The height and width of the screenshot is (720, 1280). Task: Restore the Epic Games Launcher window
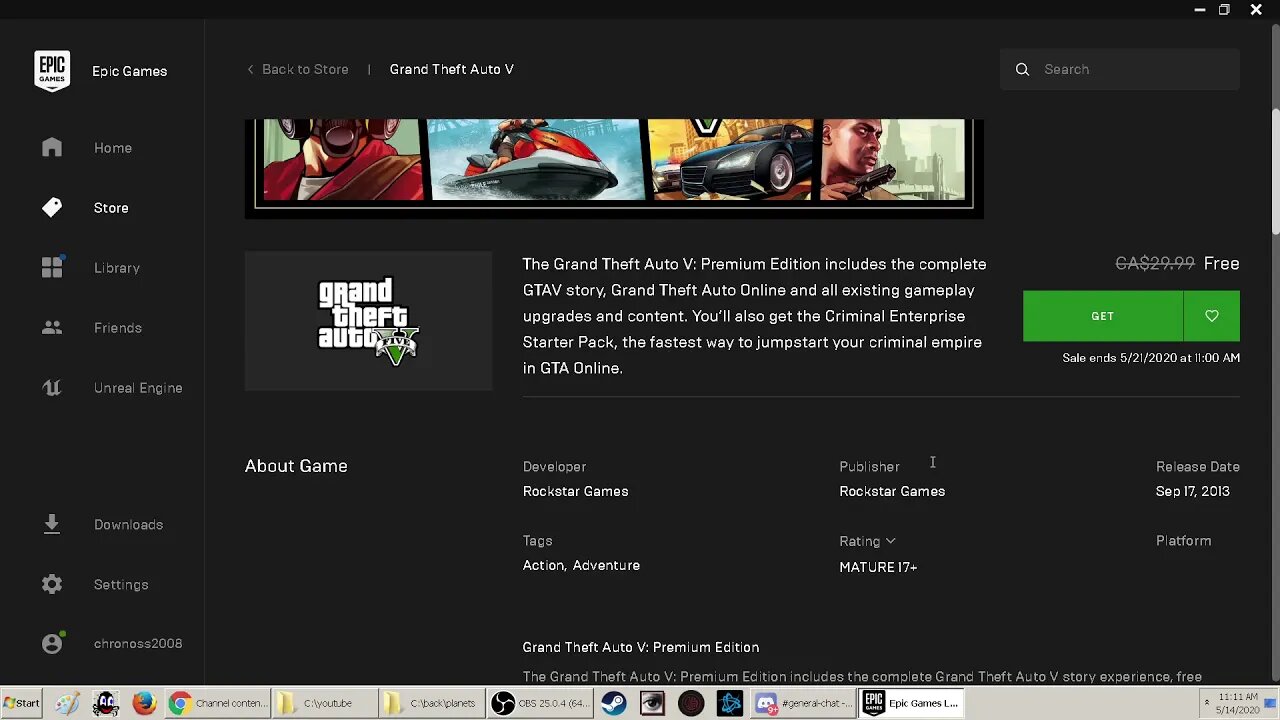pos(1224,10)
